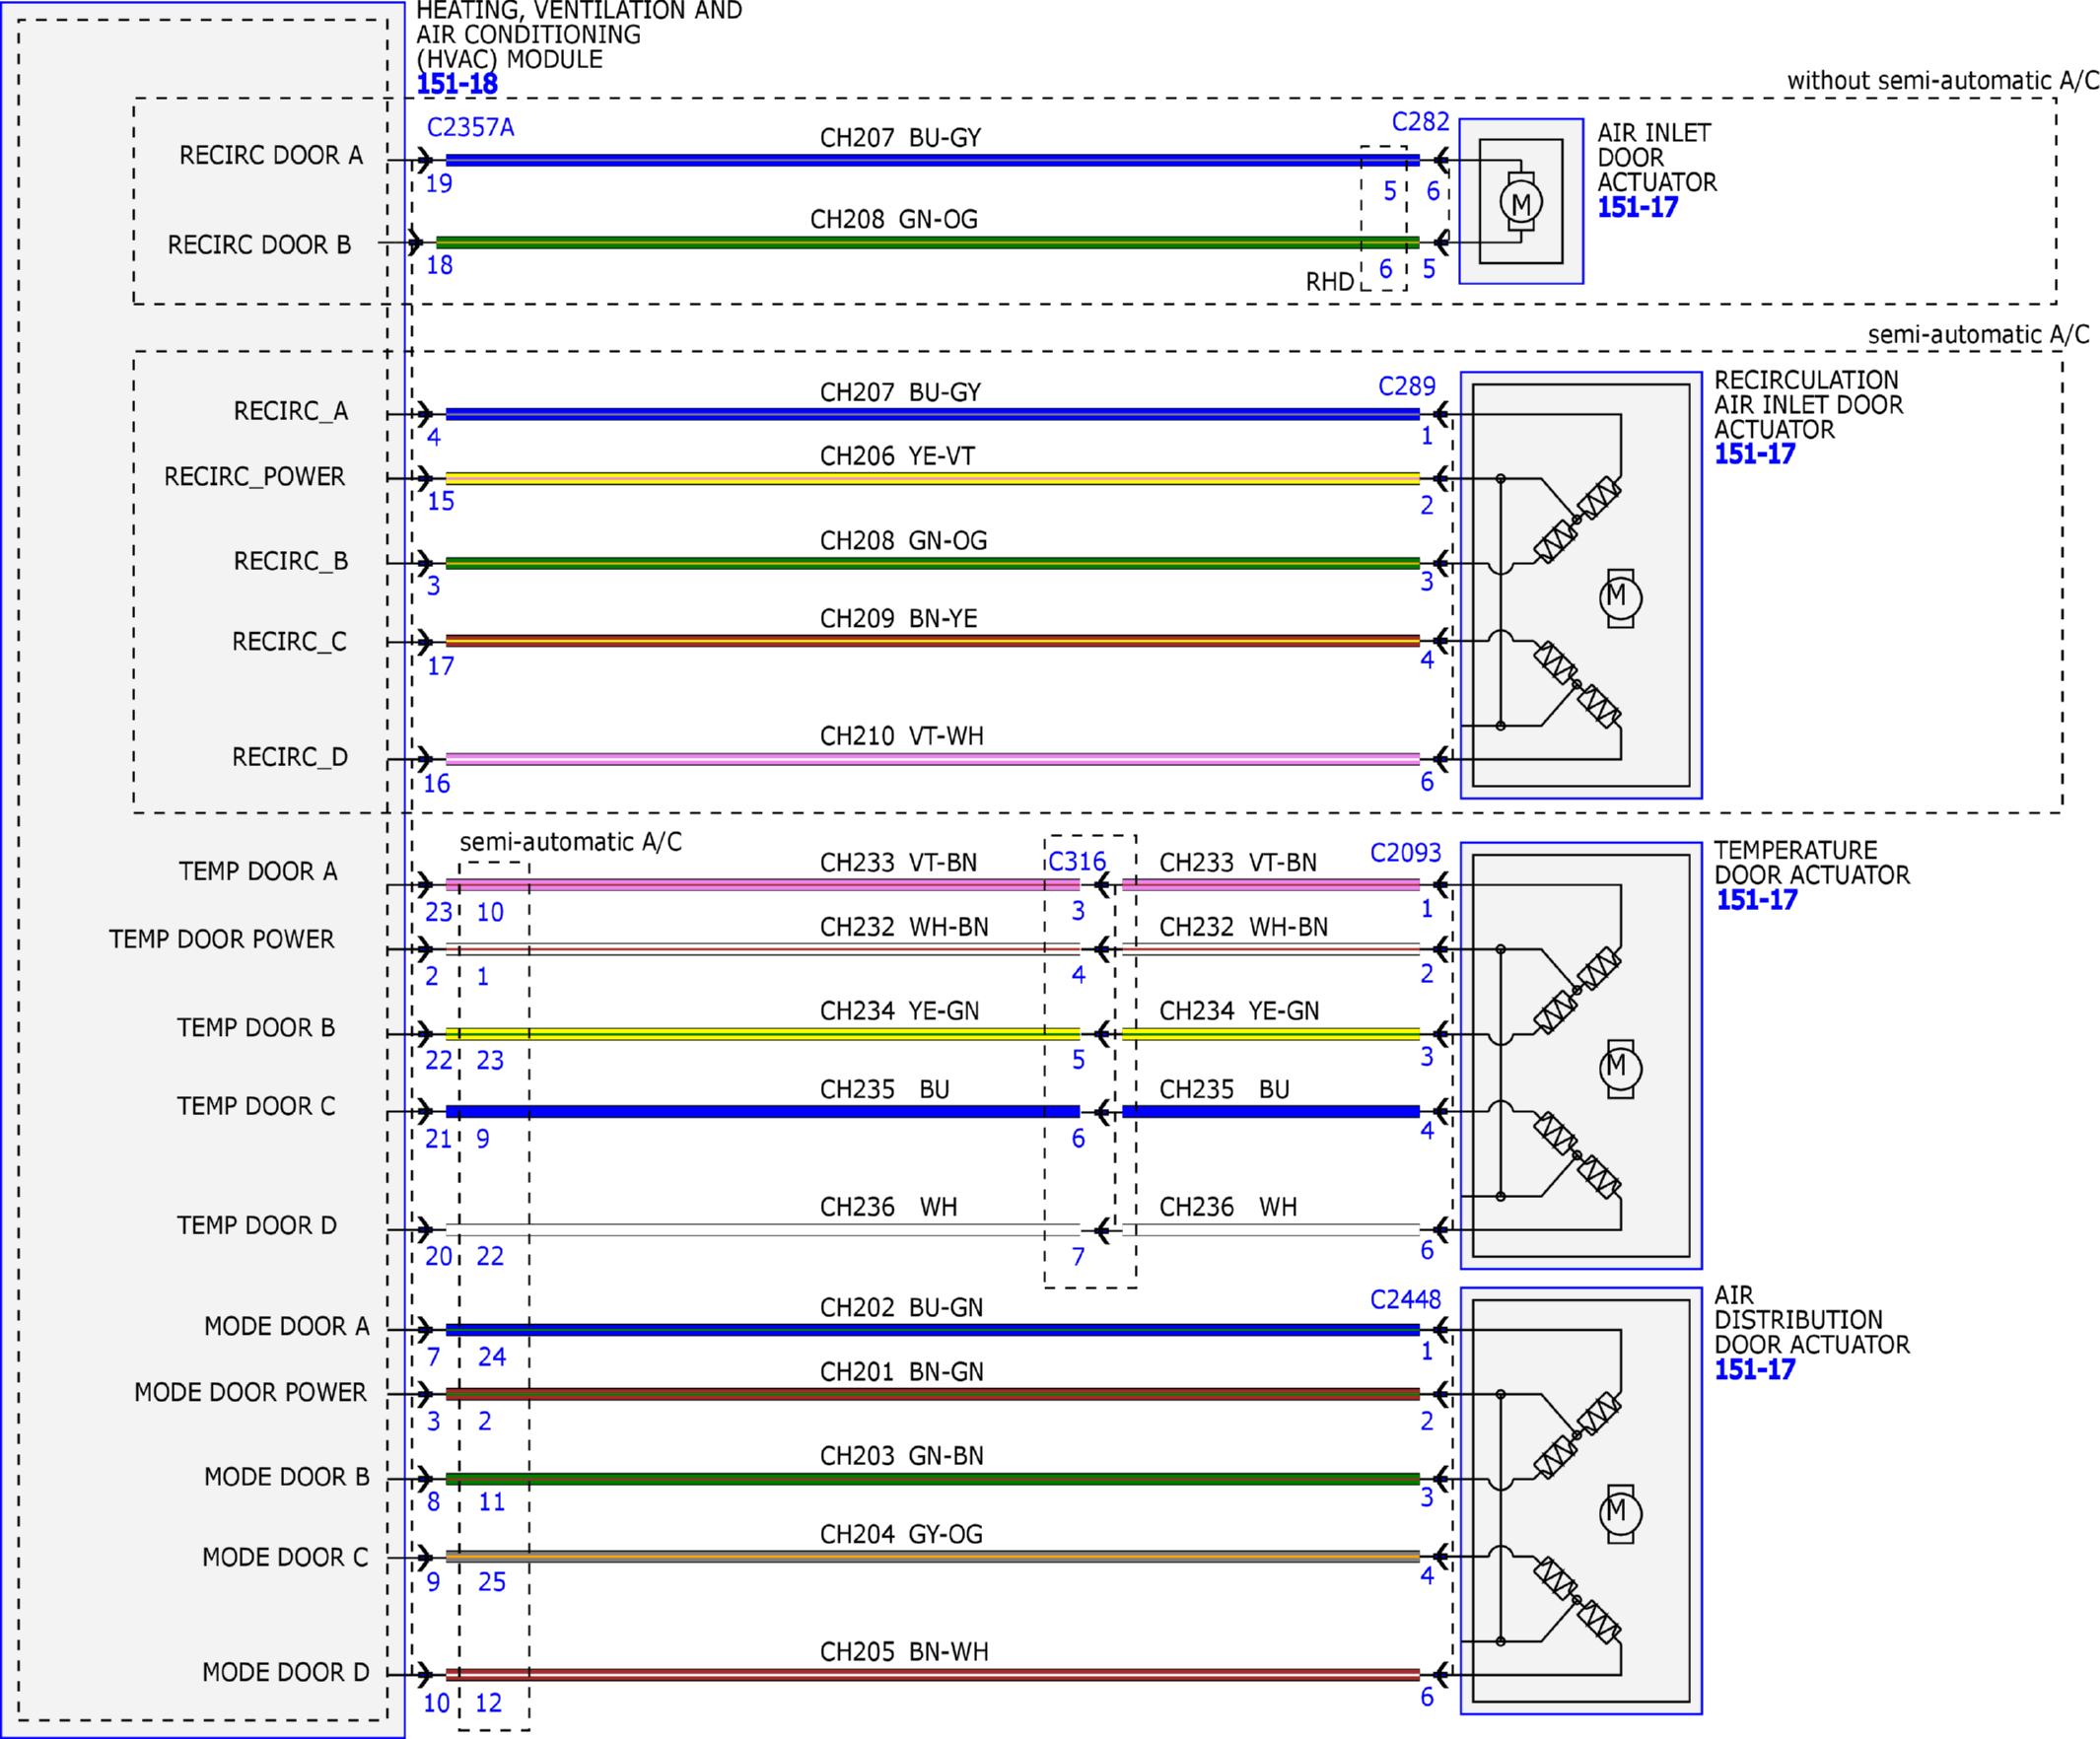Select connector label C282

[x=1420, y=122]
